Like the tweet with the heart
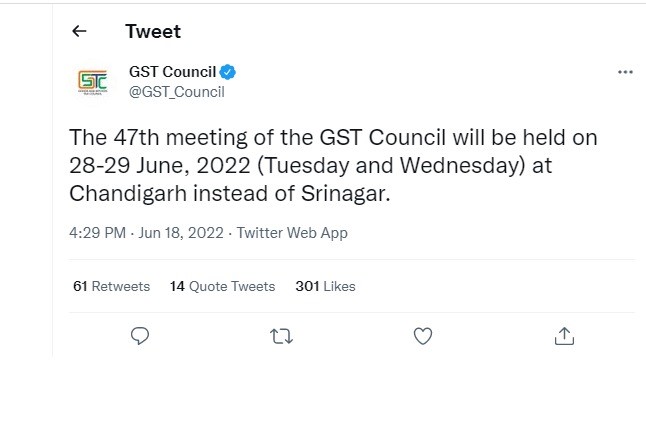646x422 pixels. 423,336
